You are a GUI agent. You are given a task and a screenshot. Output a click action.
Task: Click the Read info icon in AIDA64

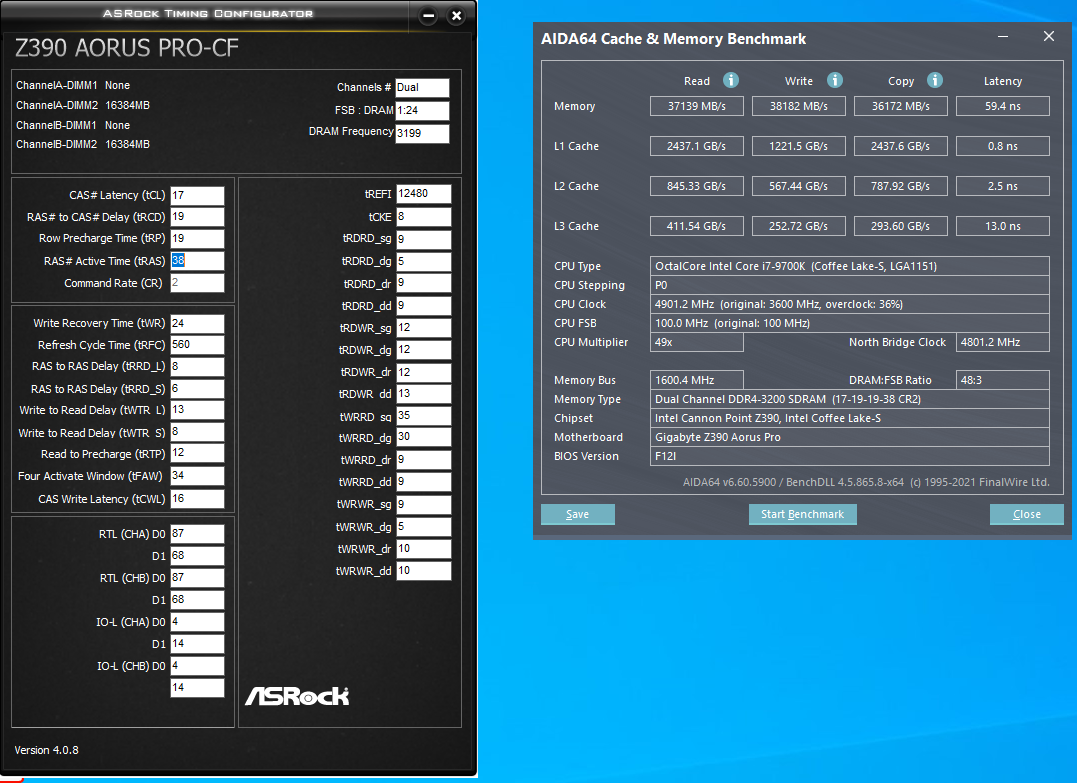731,80
